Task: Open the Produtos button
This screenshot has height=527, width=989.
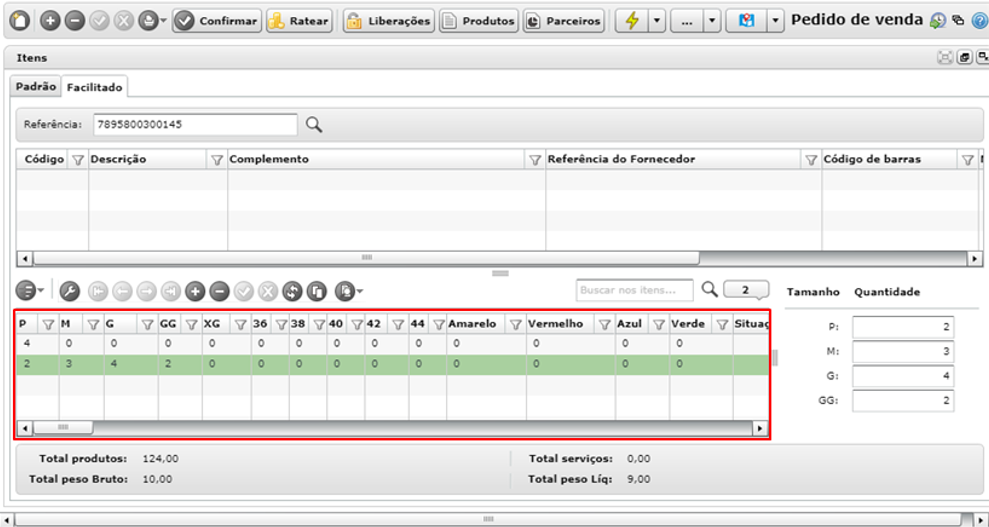Action: (479, 21)
